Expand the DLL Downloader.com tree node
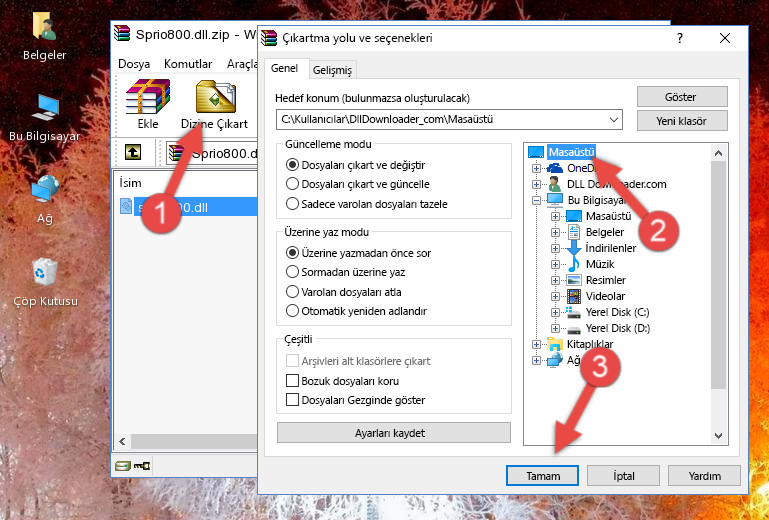Image resolution: width=769 pixels, height=520 pixels. [x=537, y=184]
